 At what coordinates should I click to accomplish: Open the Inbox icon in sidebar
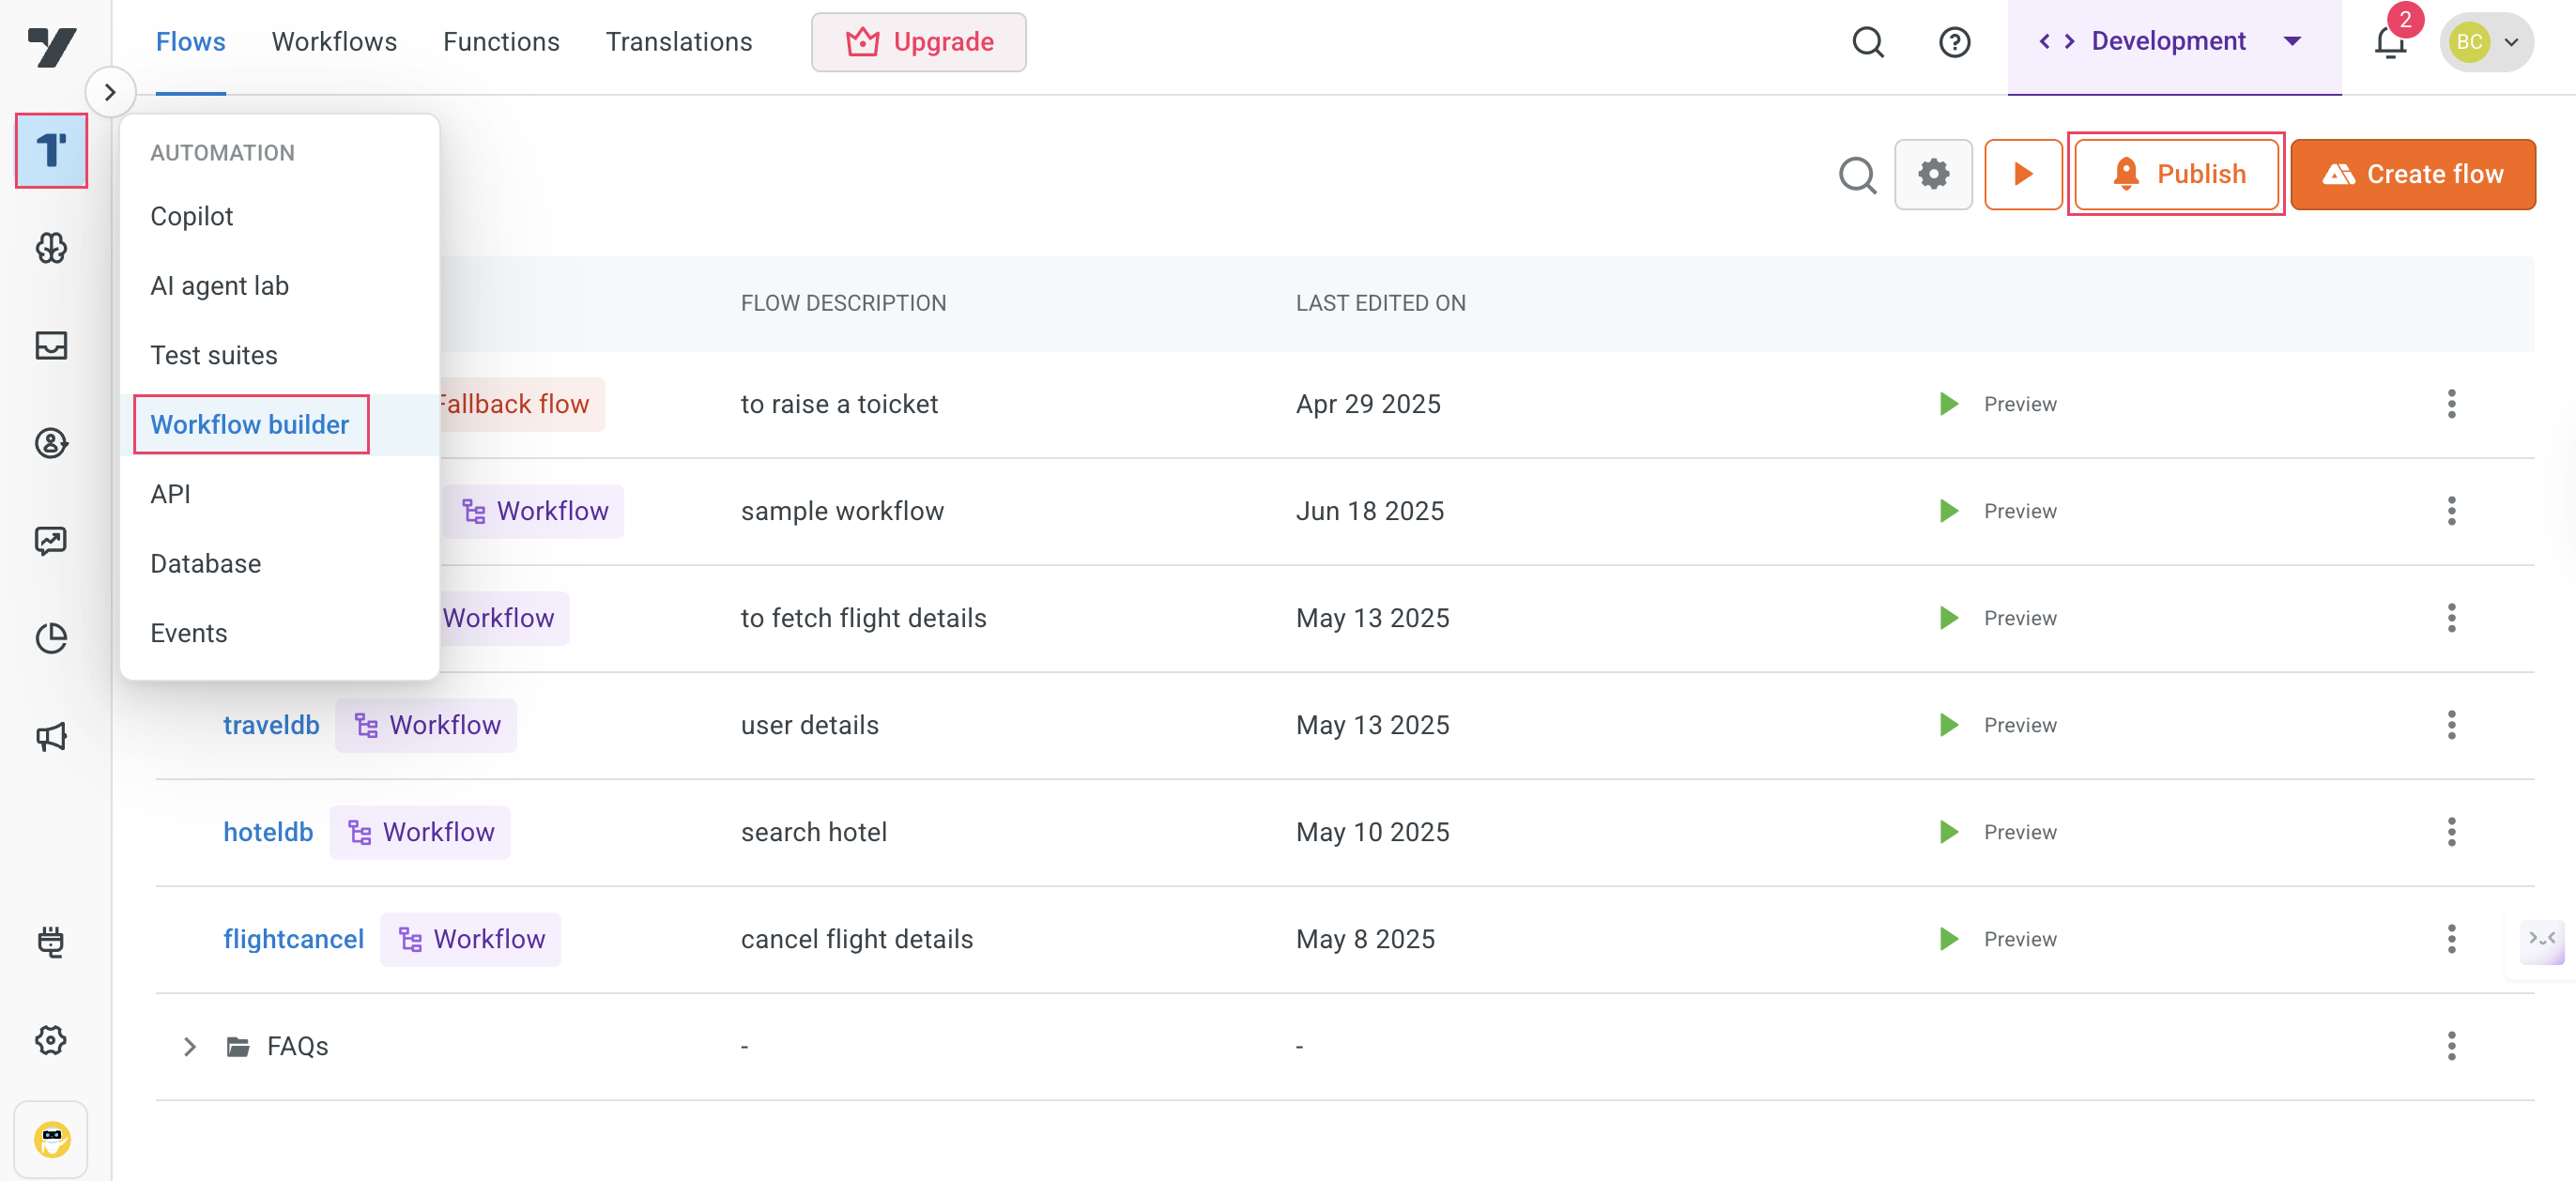51,345
